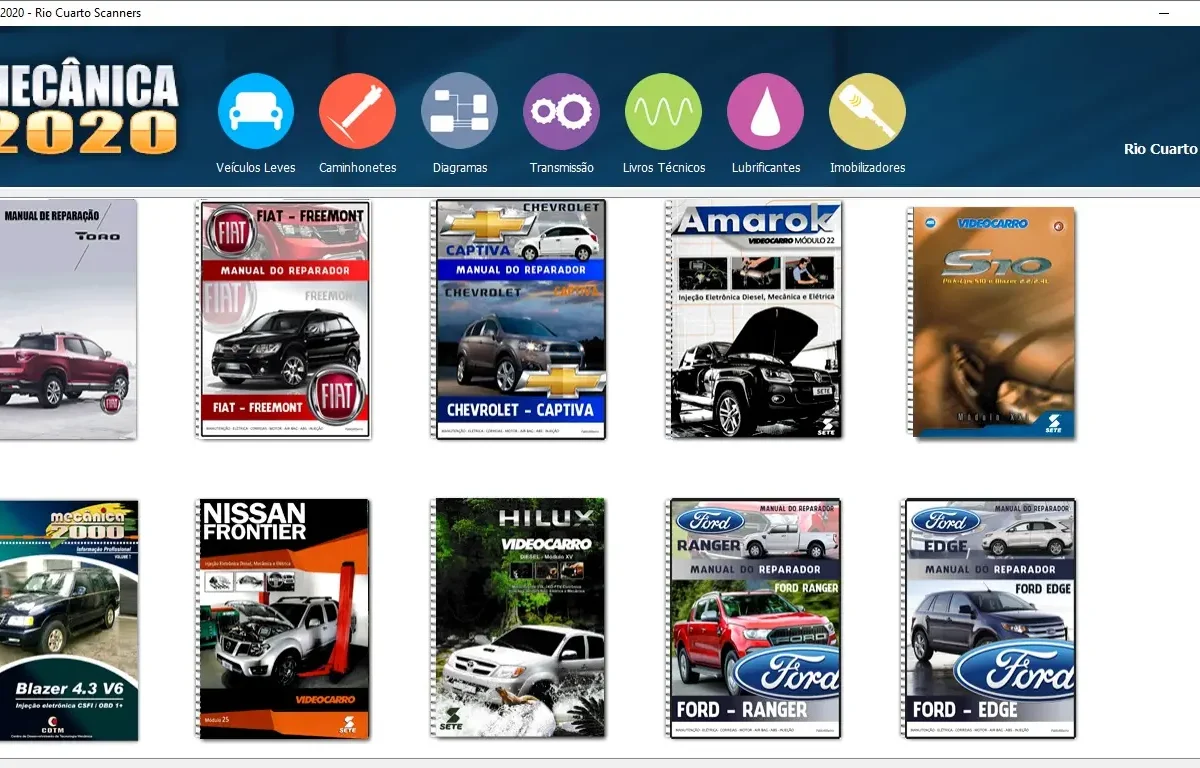Click the Rio Cuarto label

tap(1160, 148)
